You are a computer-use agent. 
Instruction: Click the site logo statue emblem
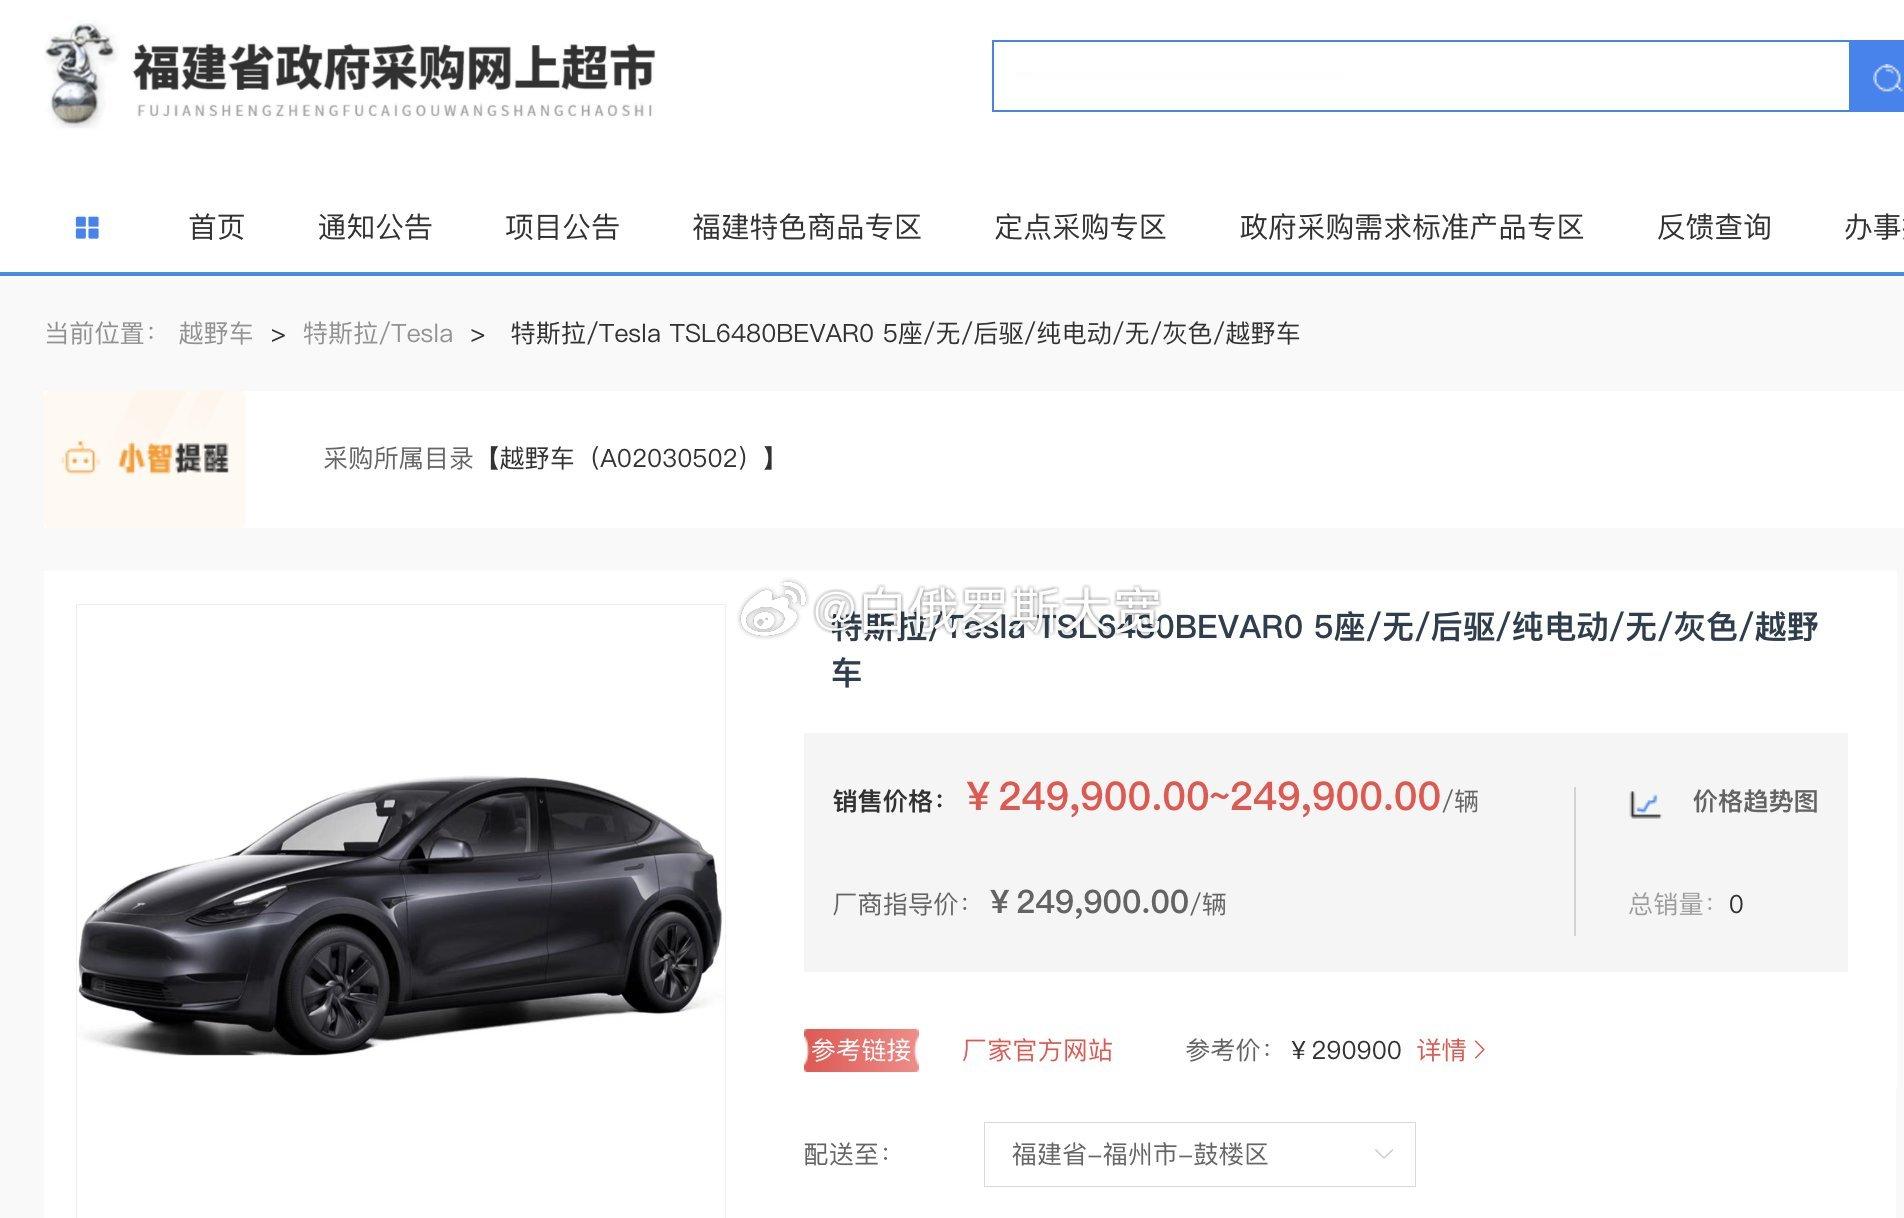(x=78, y=75)
